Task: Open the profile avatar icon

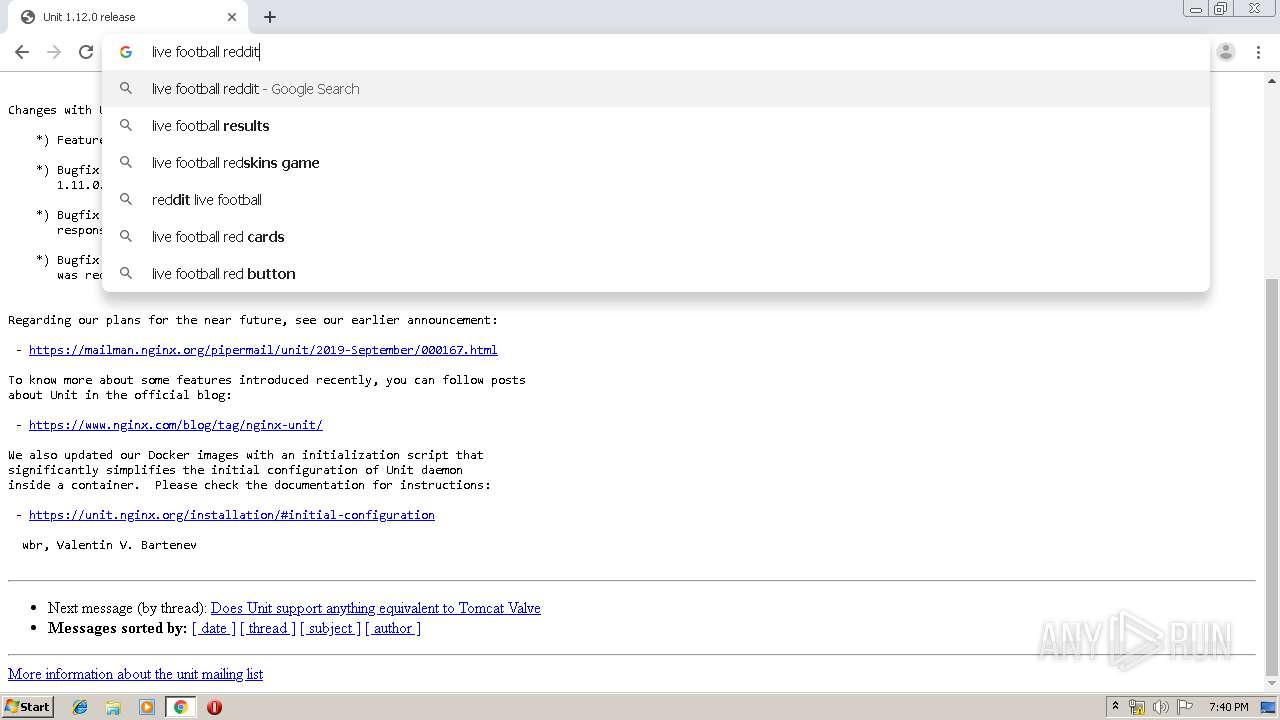Action: click(1226, 52)
